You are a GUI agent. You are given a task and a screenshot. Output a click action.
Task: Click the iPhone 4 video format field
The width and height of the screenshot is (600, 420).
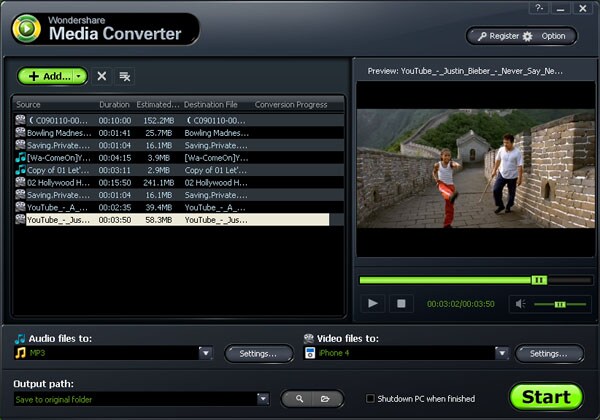[399, 353]
